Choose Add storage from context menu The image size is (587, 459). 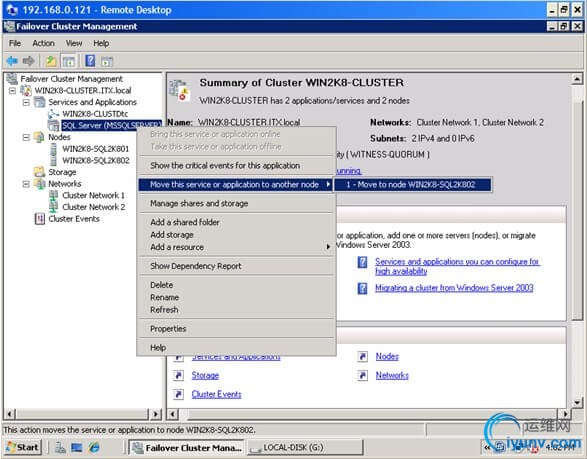(237, 235)
